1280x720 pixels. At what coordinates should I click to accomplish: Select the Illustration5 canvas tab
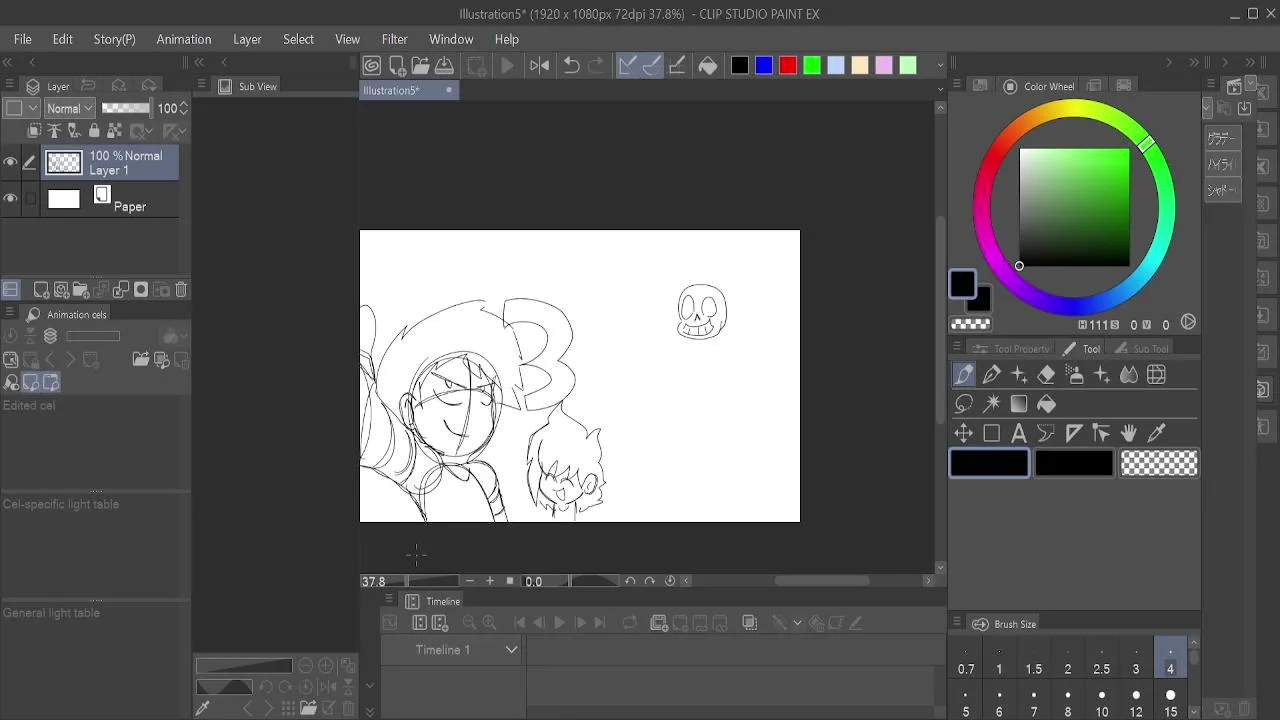[x=408, y=90]
